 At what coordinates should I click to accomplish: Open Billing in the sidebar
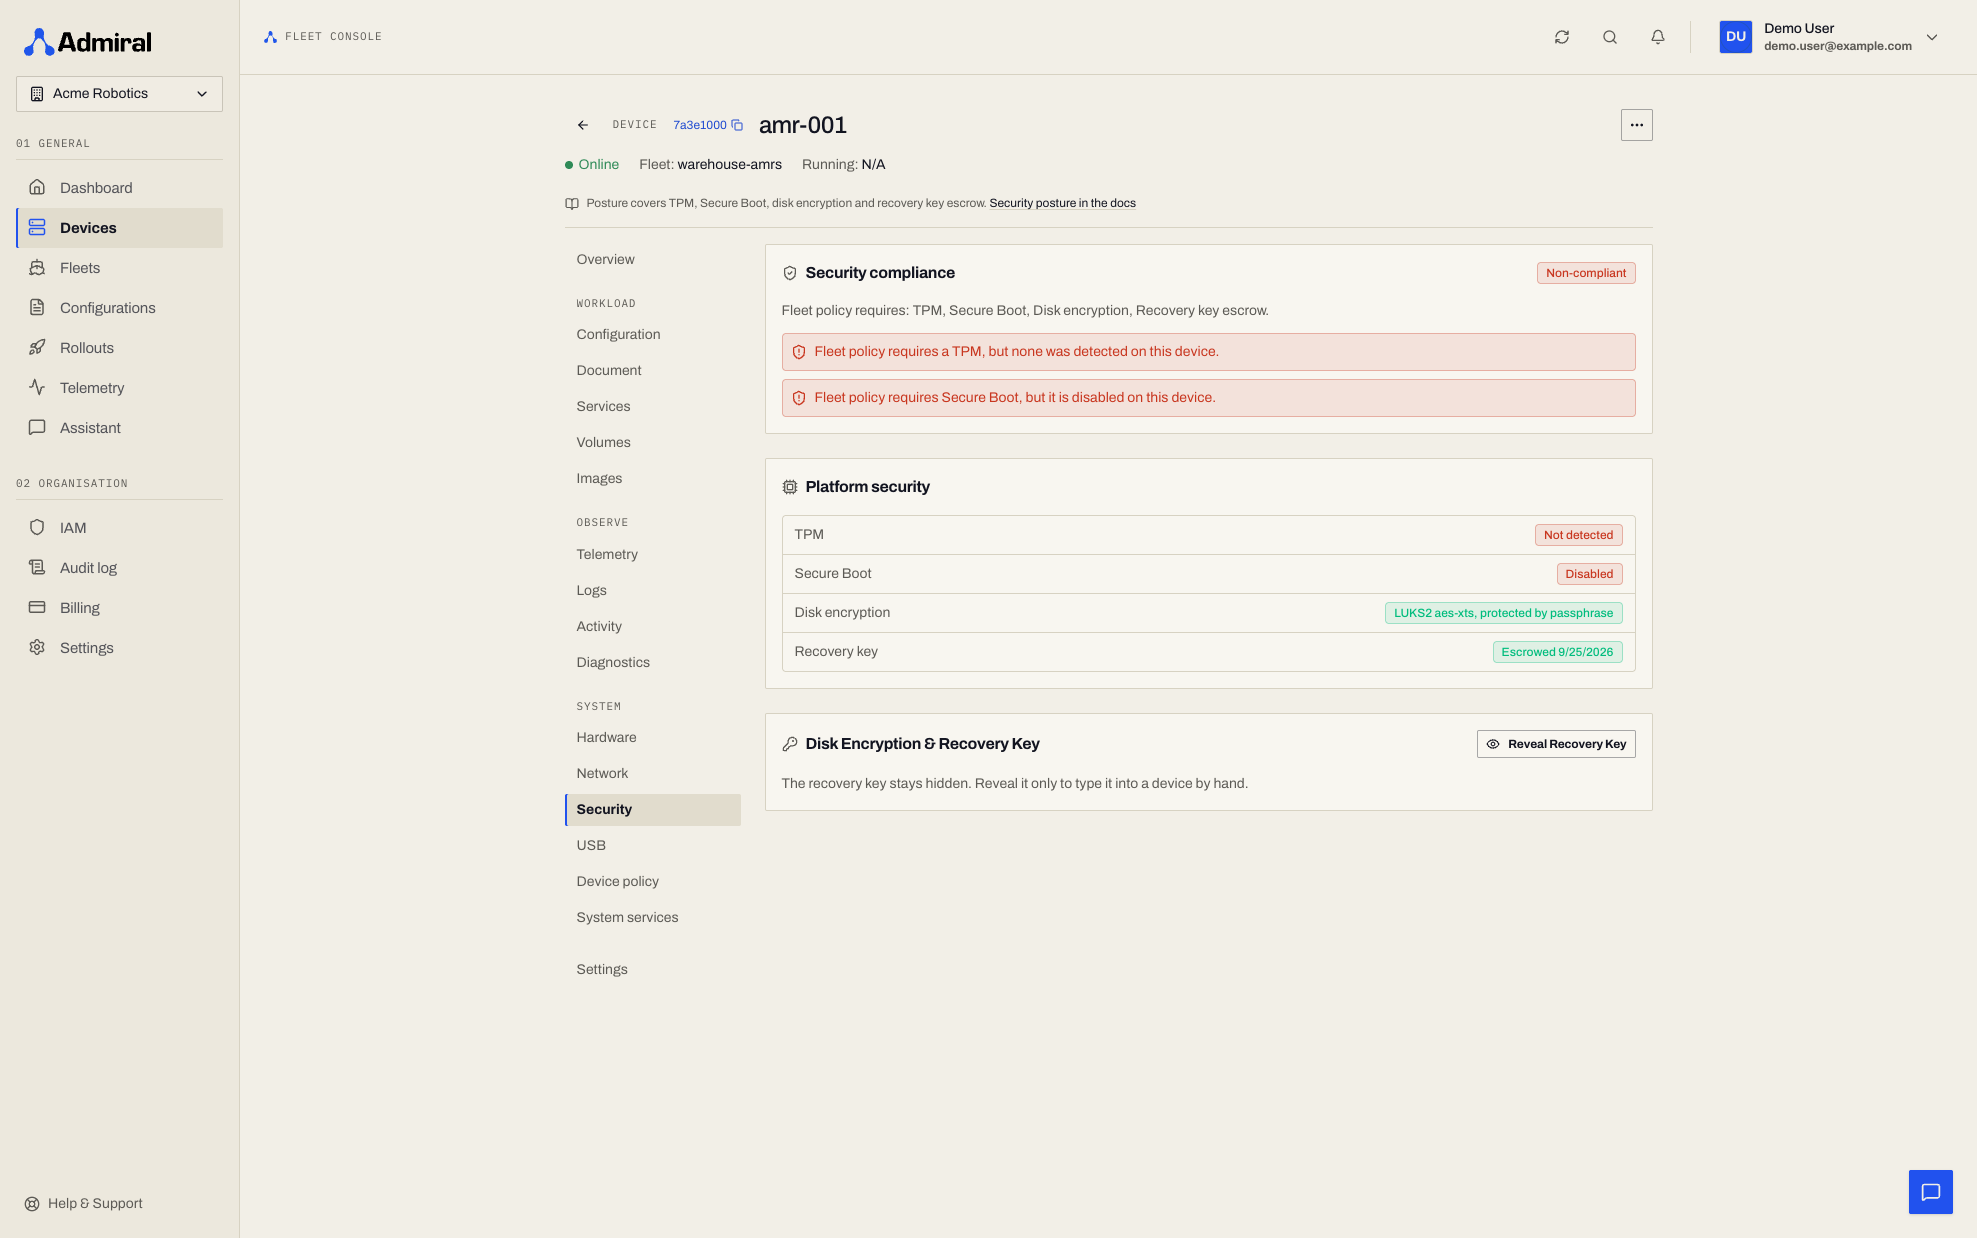[x=119, y=608]
